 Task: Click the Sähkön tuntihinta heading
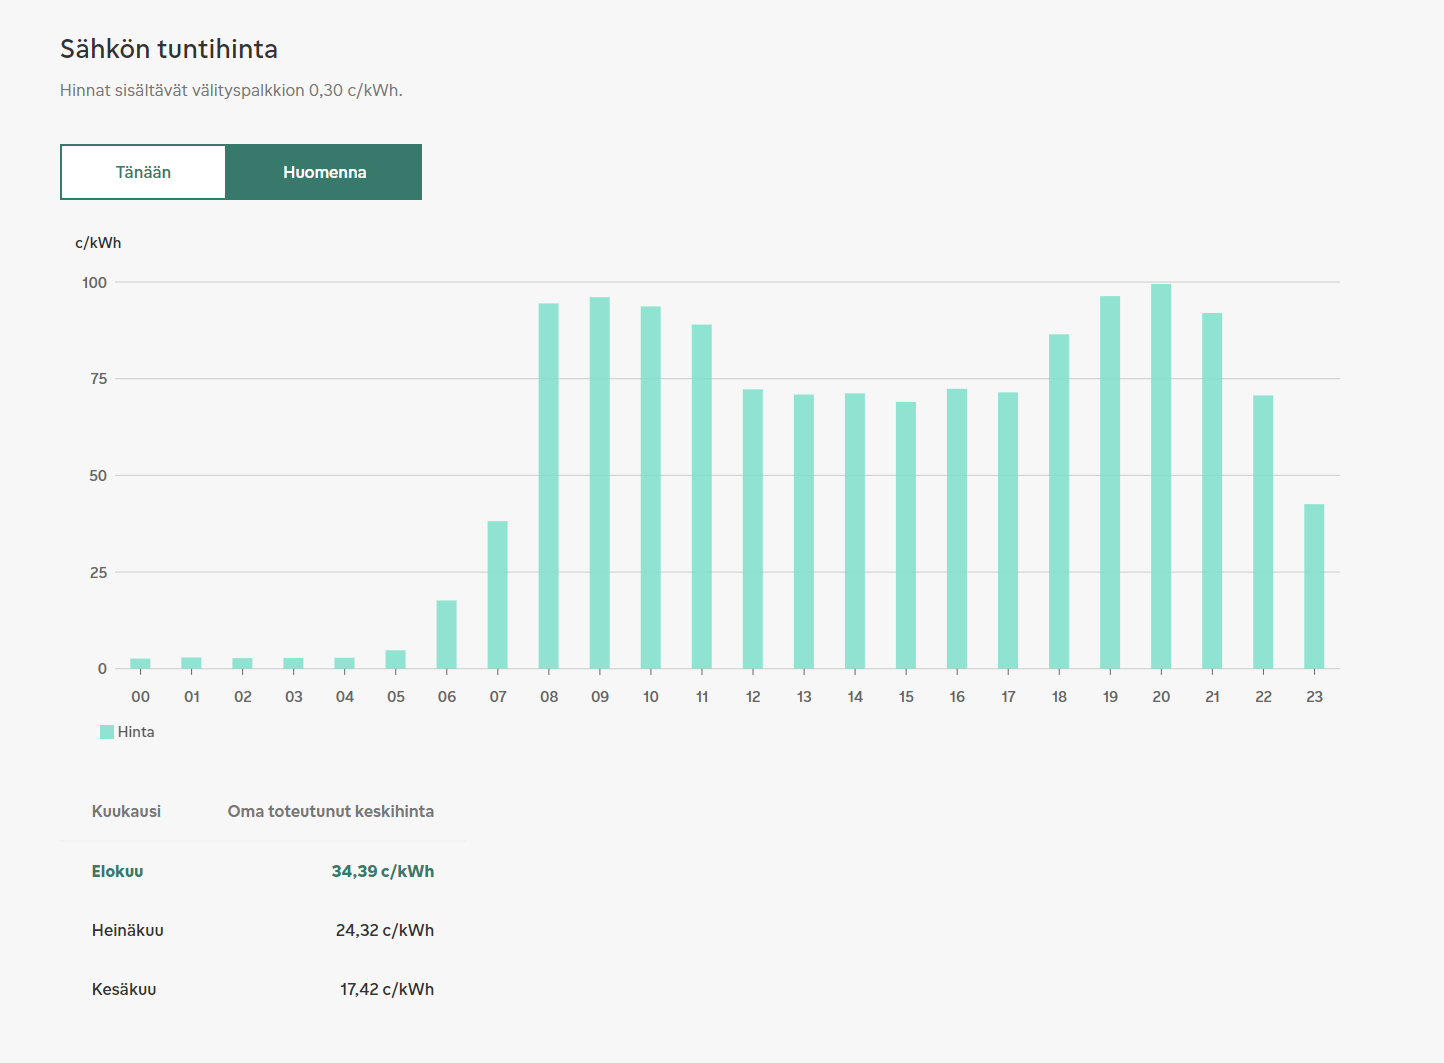point(169,49)
